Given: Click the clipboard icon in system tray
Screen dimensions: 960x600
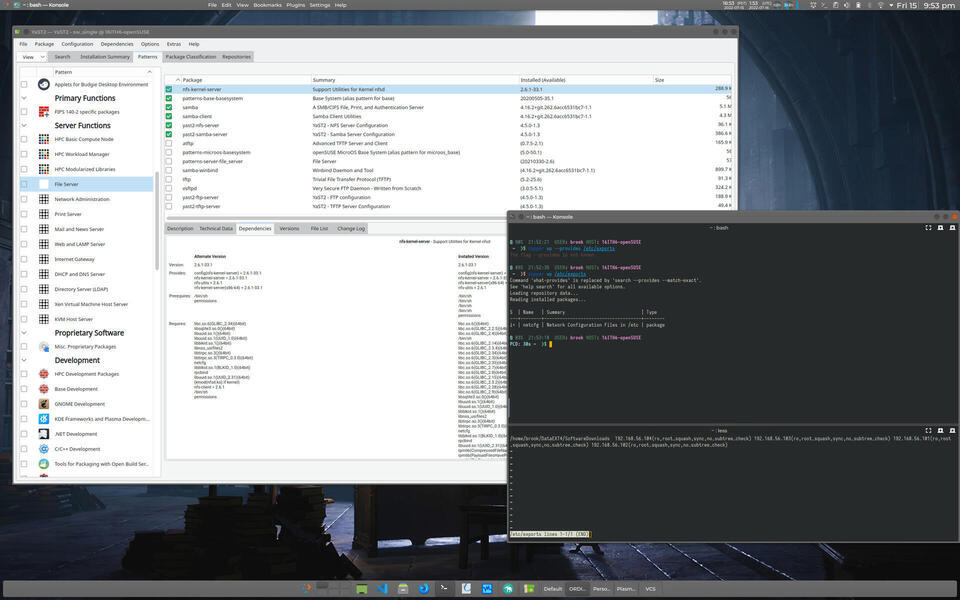Looking at the screenshot, I should 836,5.
